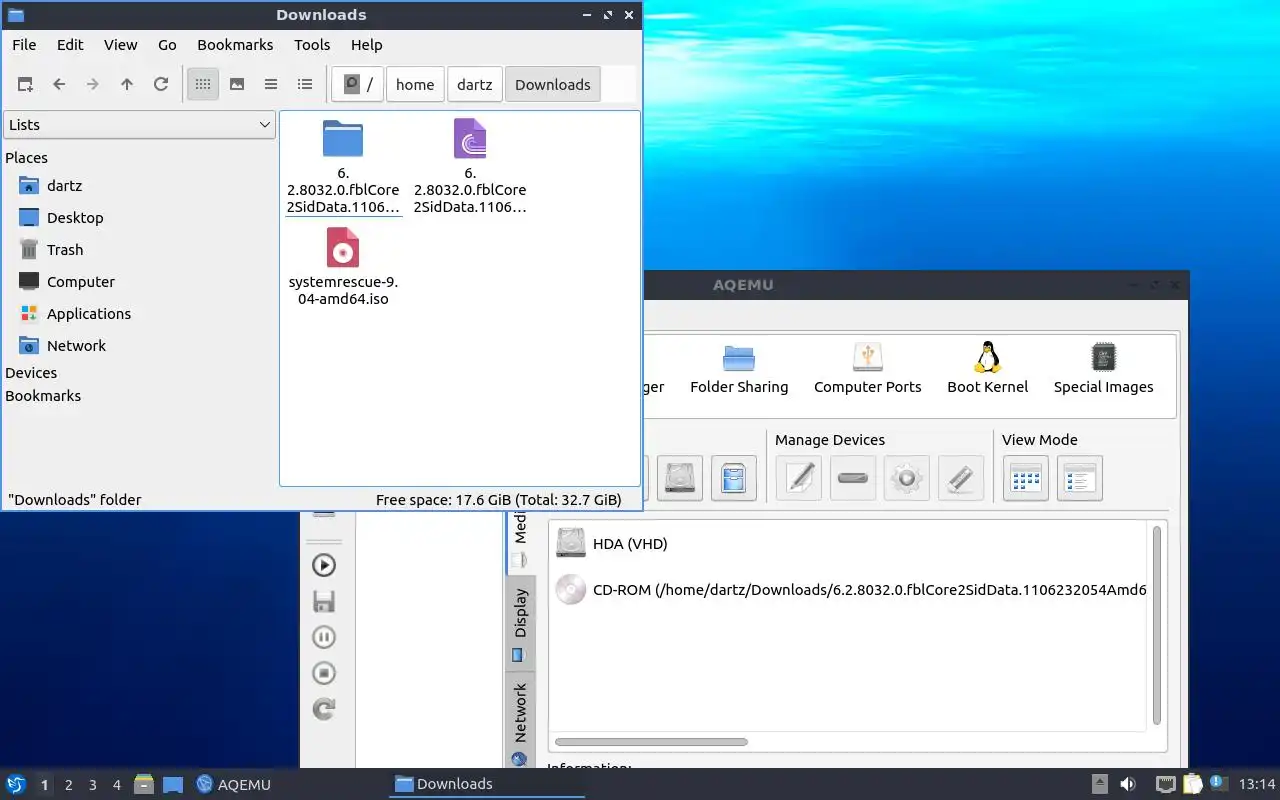Stop the virtual machine
Screen dimensions: 1280x800
[x=324, y=673]
